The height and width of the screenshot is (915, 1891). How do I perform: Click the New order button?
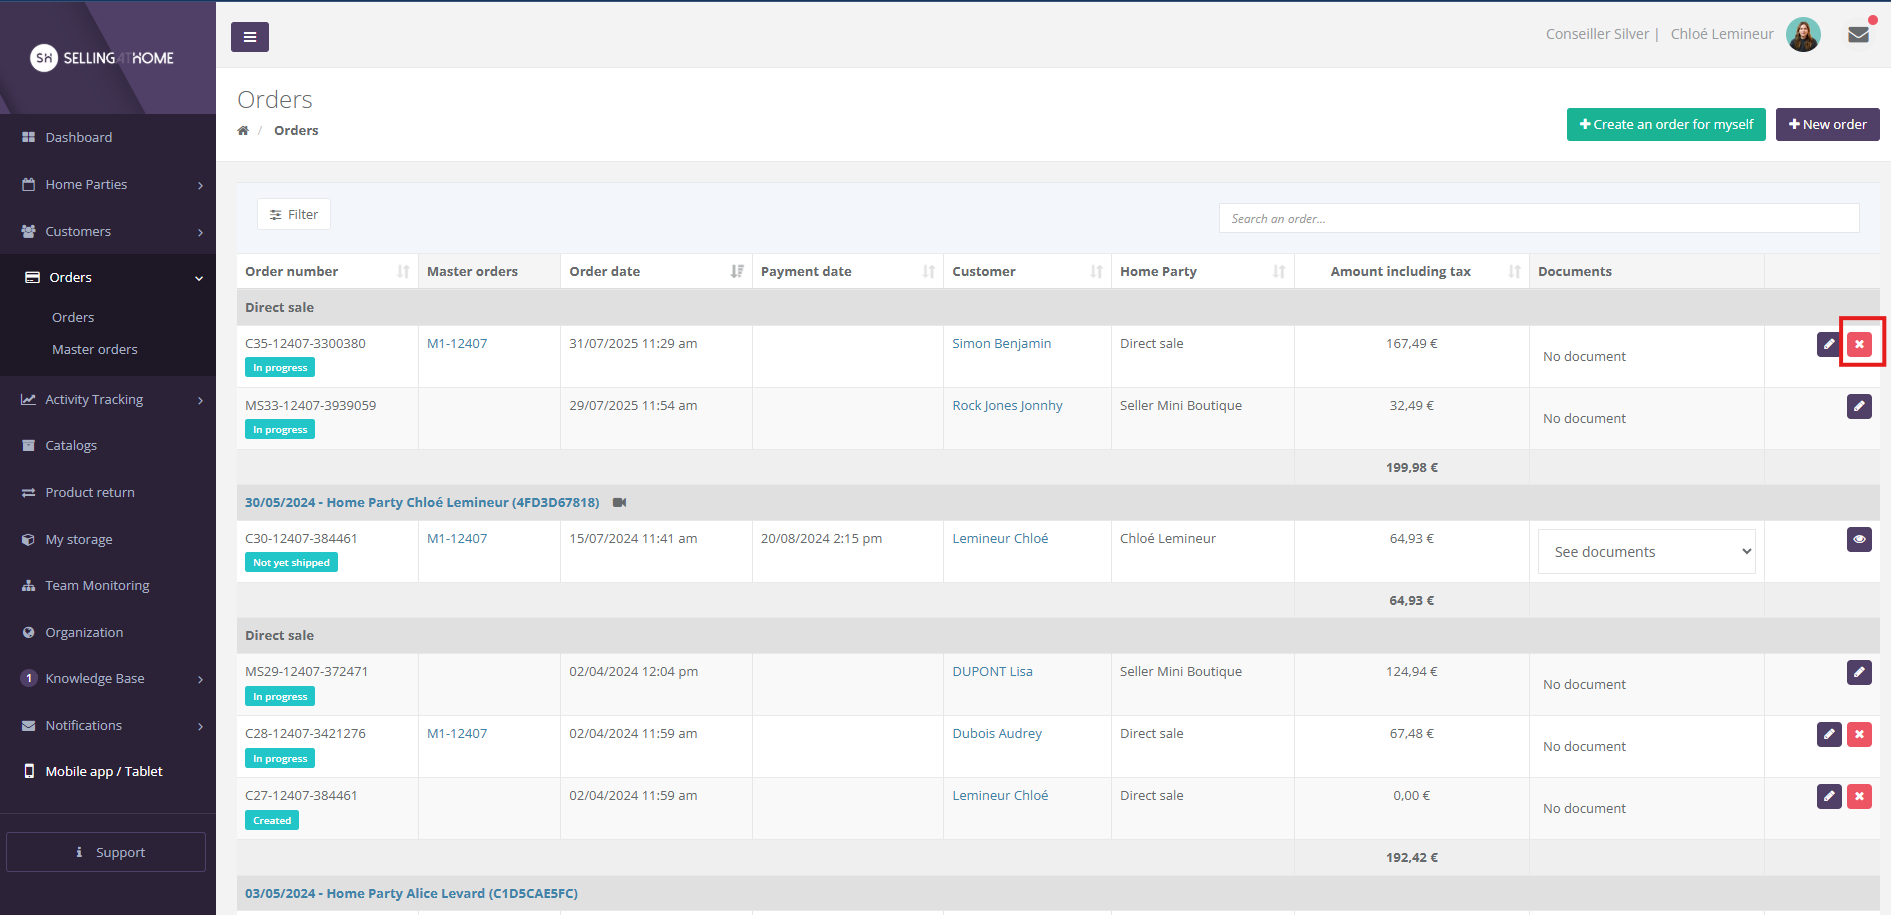click(1827, 125)
